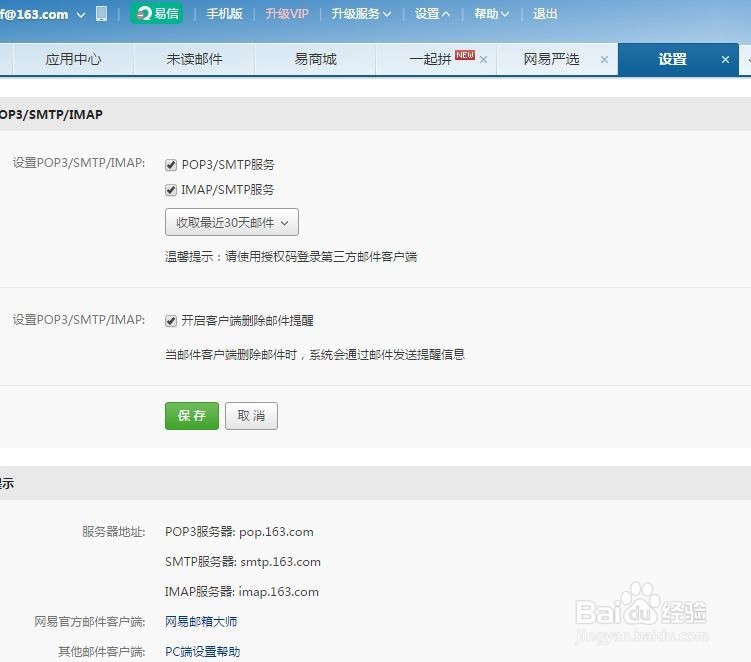Open the mobile phone icon in header
Image resolution: width=751 pixels, height=662 pixels.
point(101,13)
